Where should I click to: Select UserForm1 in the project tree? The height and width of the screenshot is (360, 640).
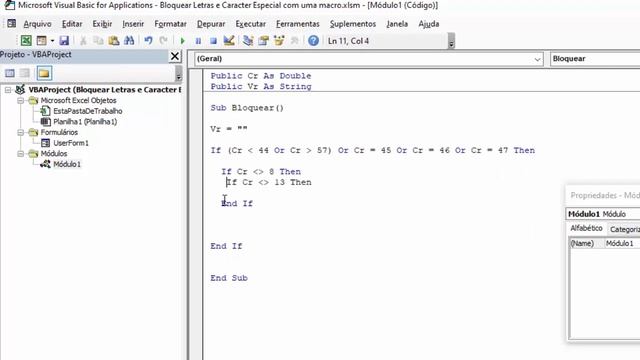71,143
